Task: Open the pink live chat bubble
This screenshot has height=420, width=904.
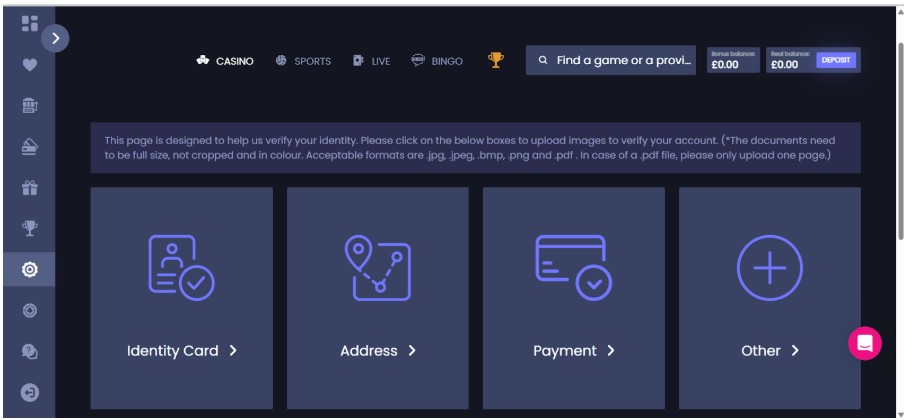Action: pyautogui.click(x=864, y=344)
